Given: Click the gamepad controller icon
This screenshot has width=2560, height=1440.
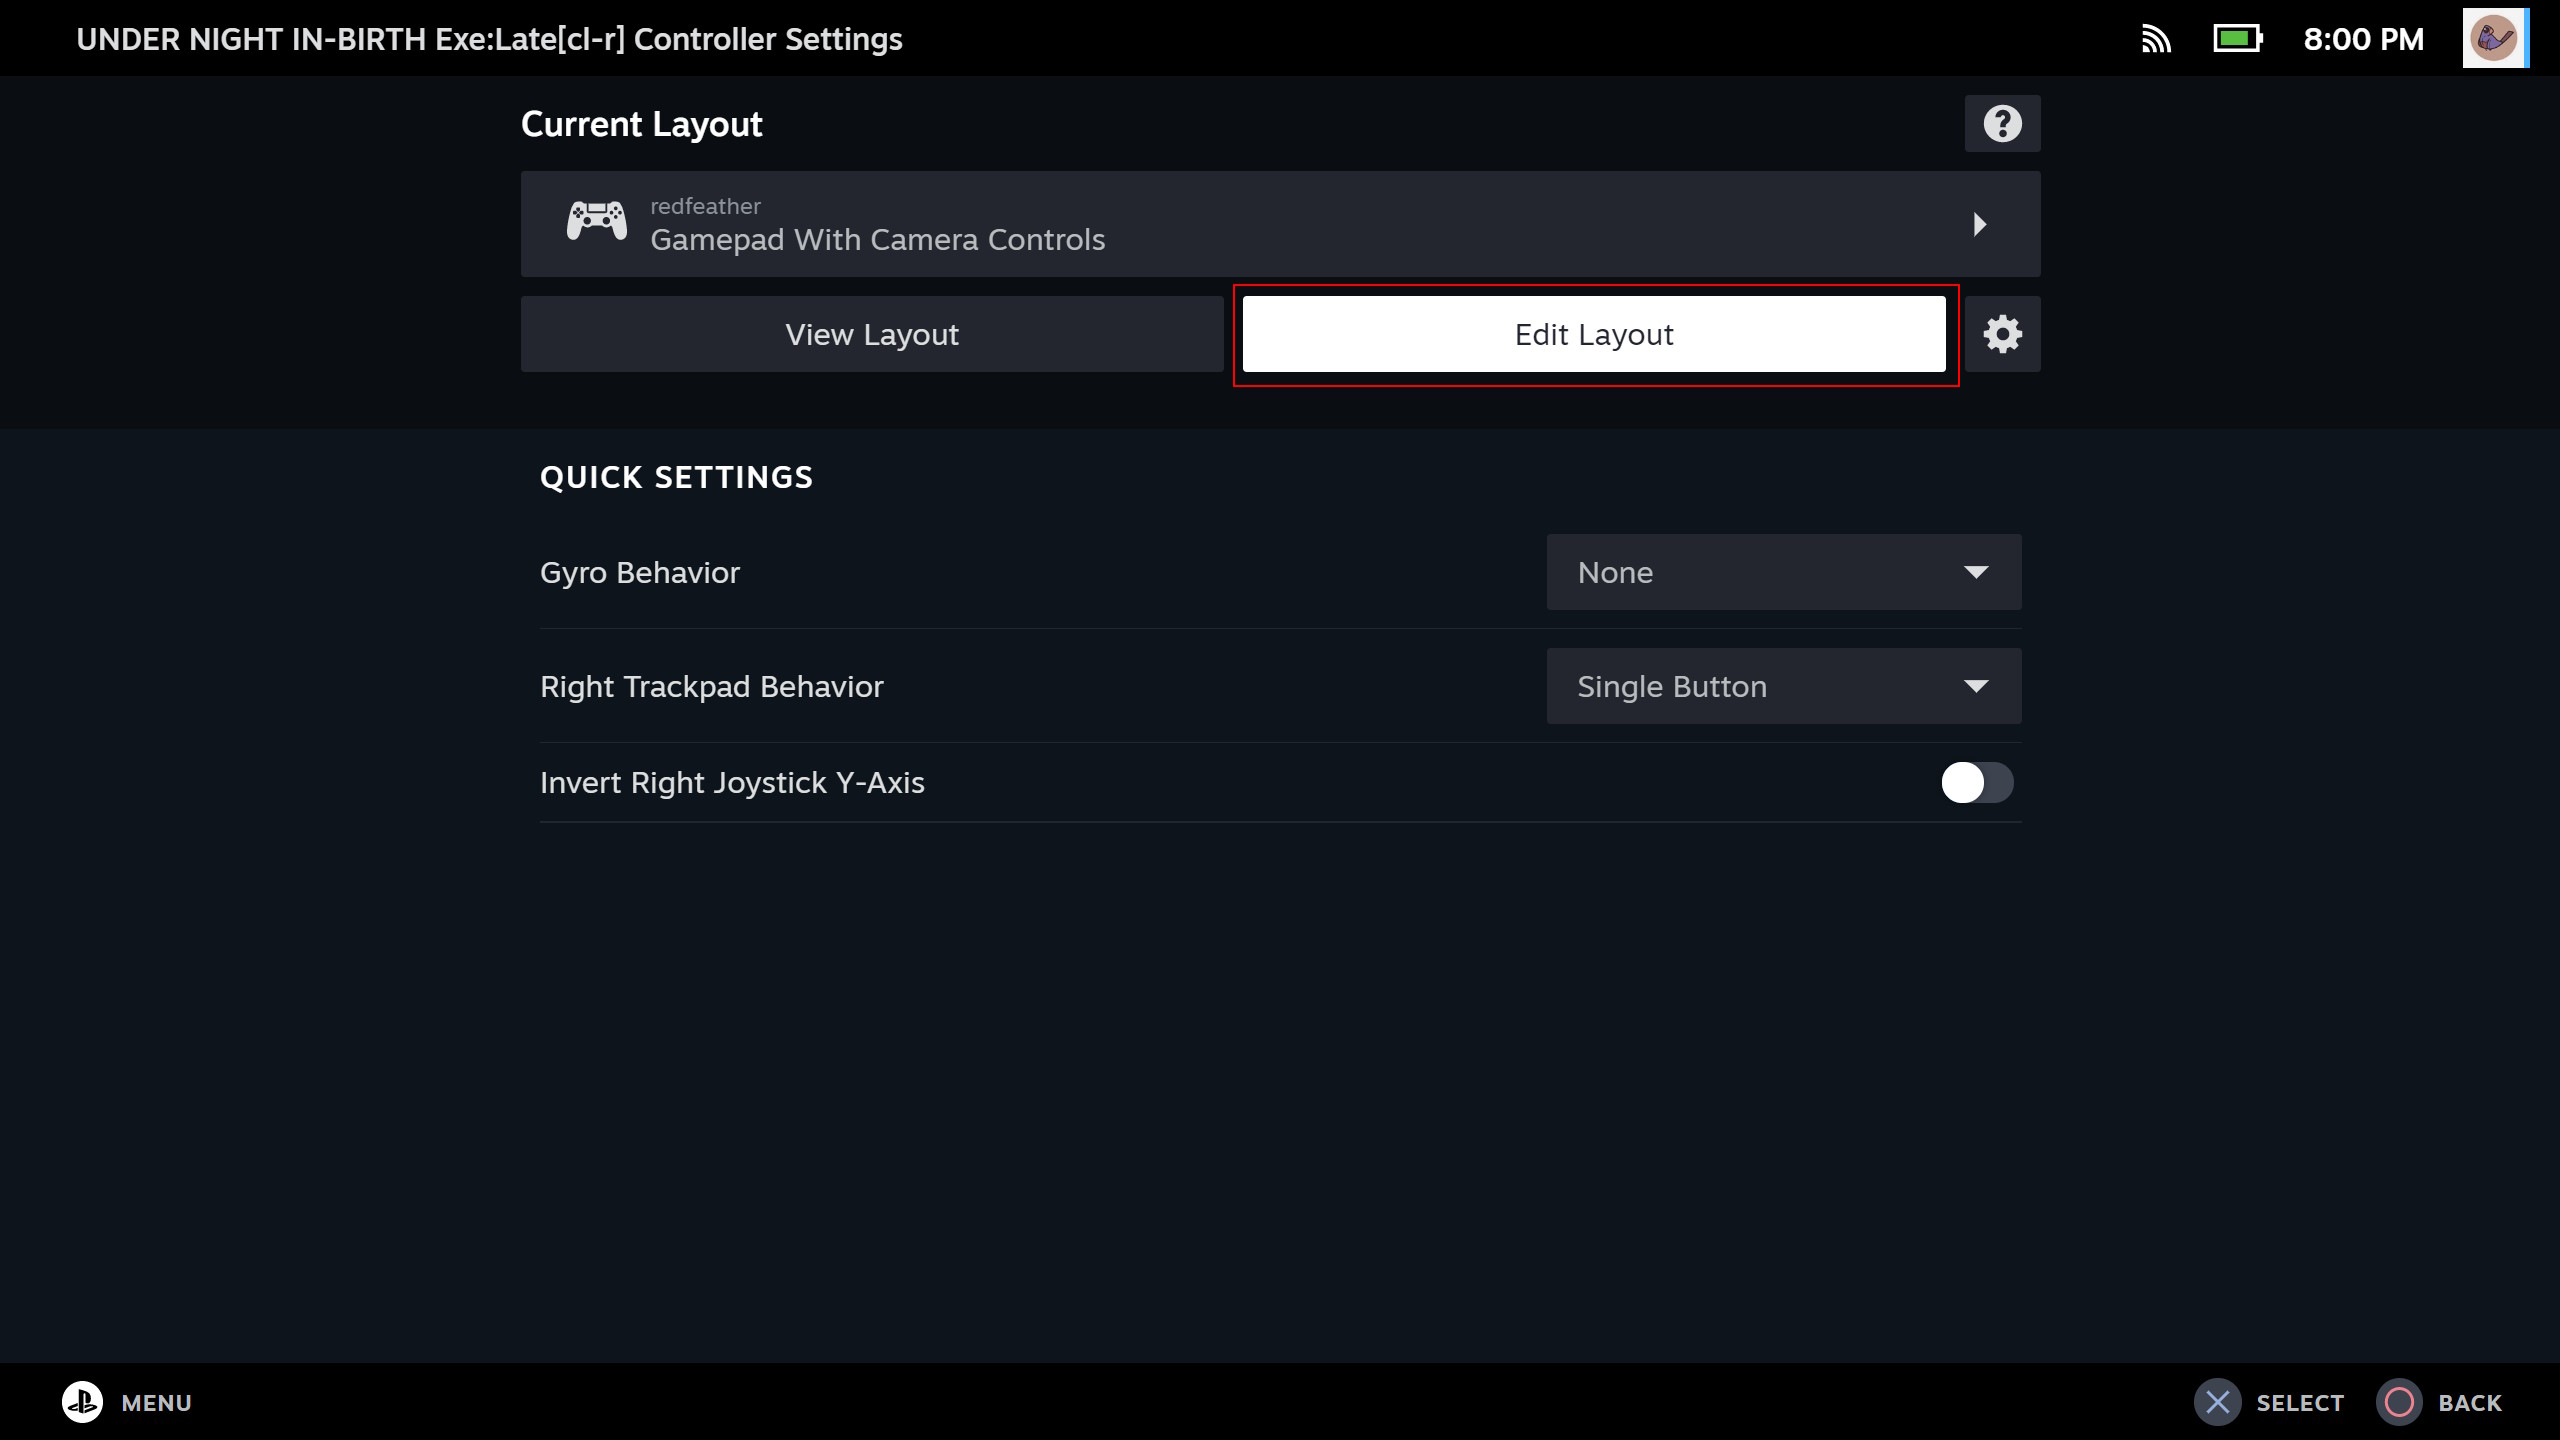Looking at the screenshot, I should coord(597,221).
